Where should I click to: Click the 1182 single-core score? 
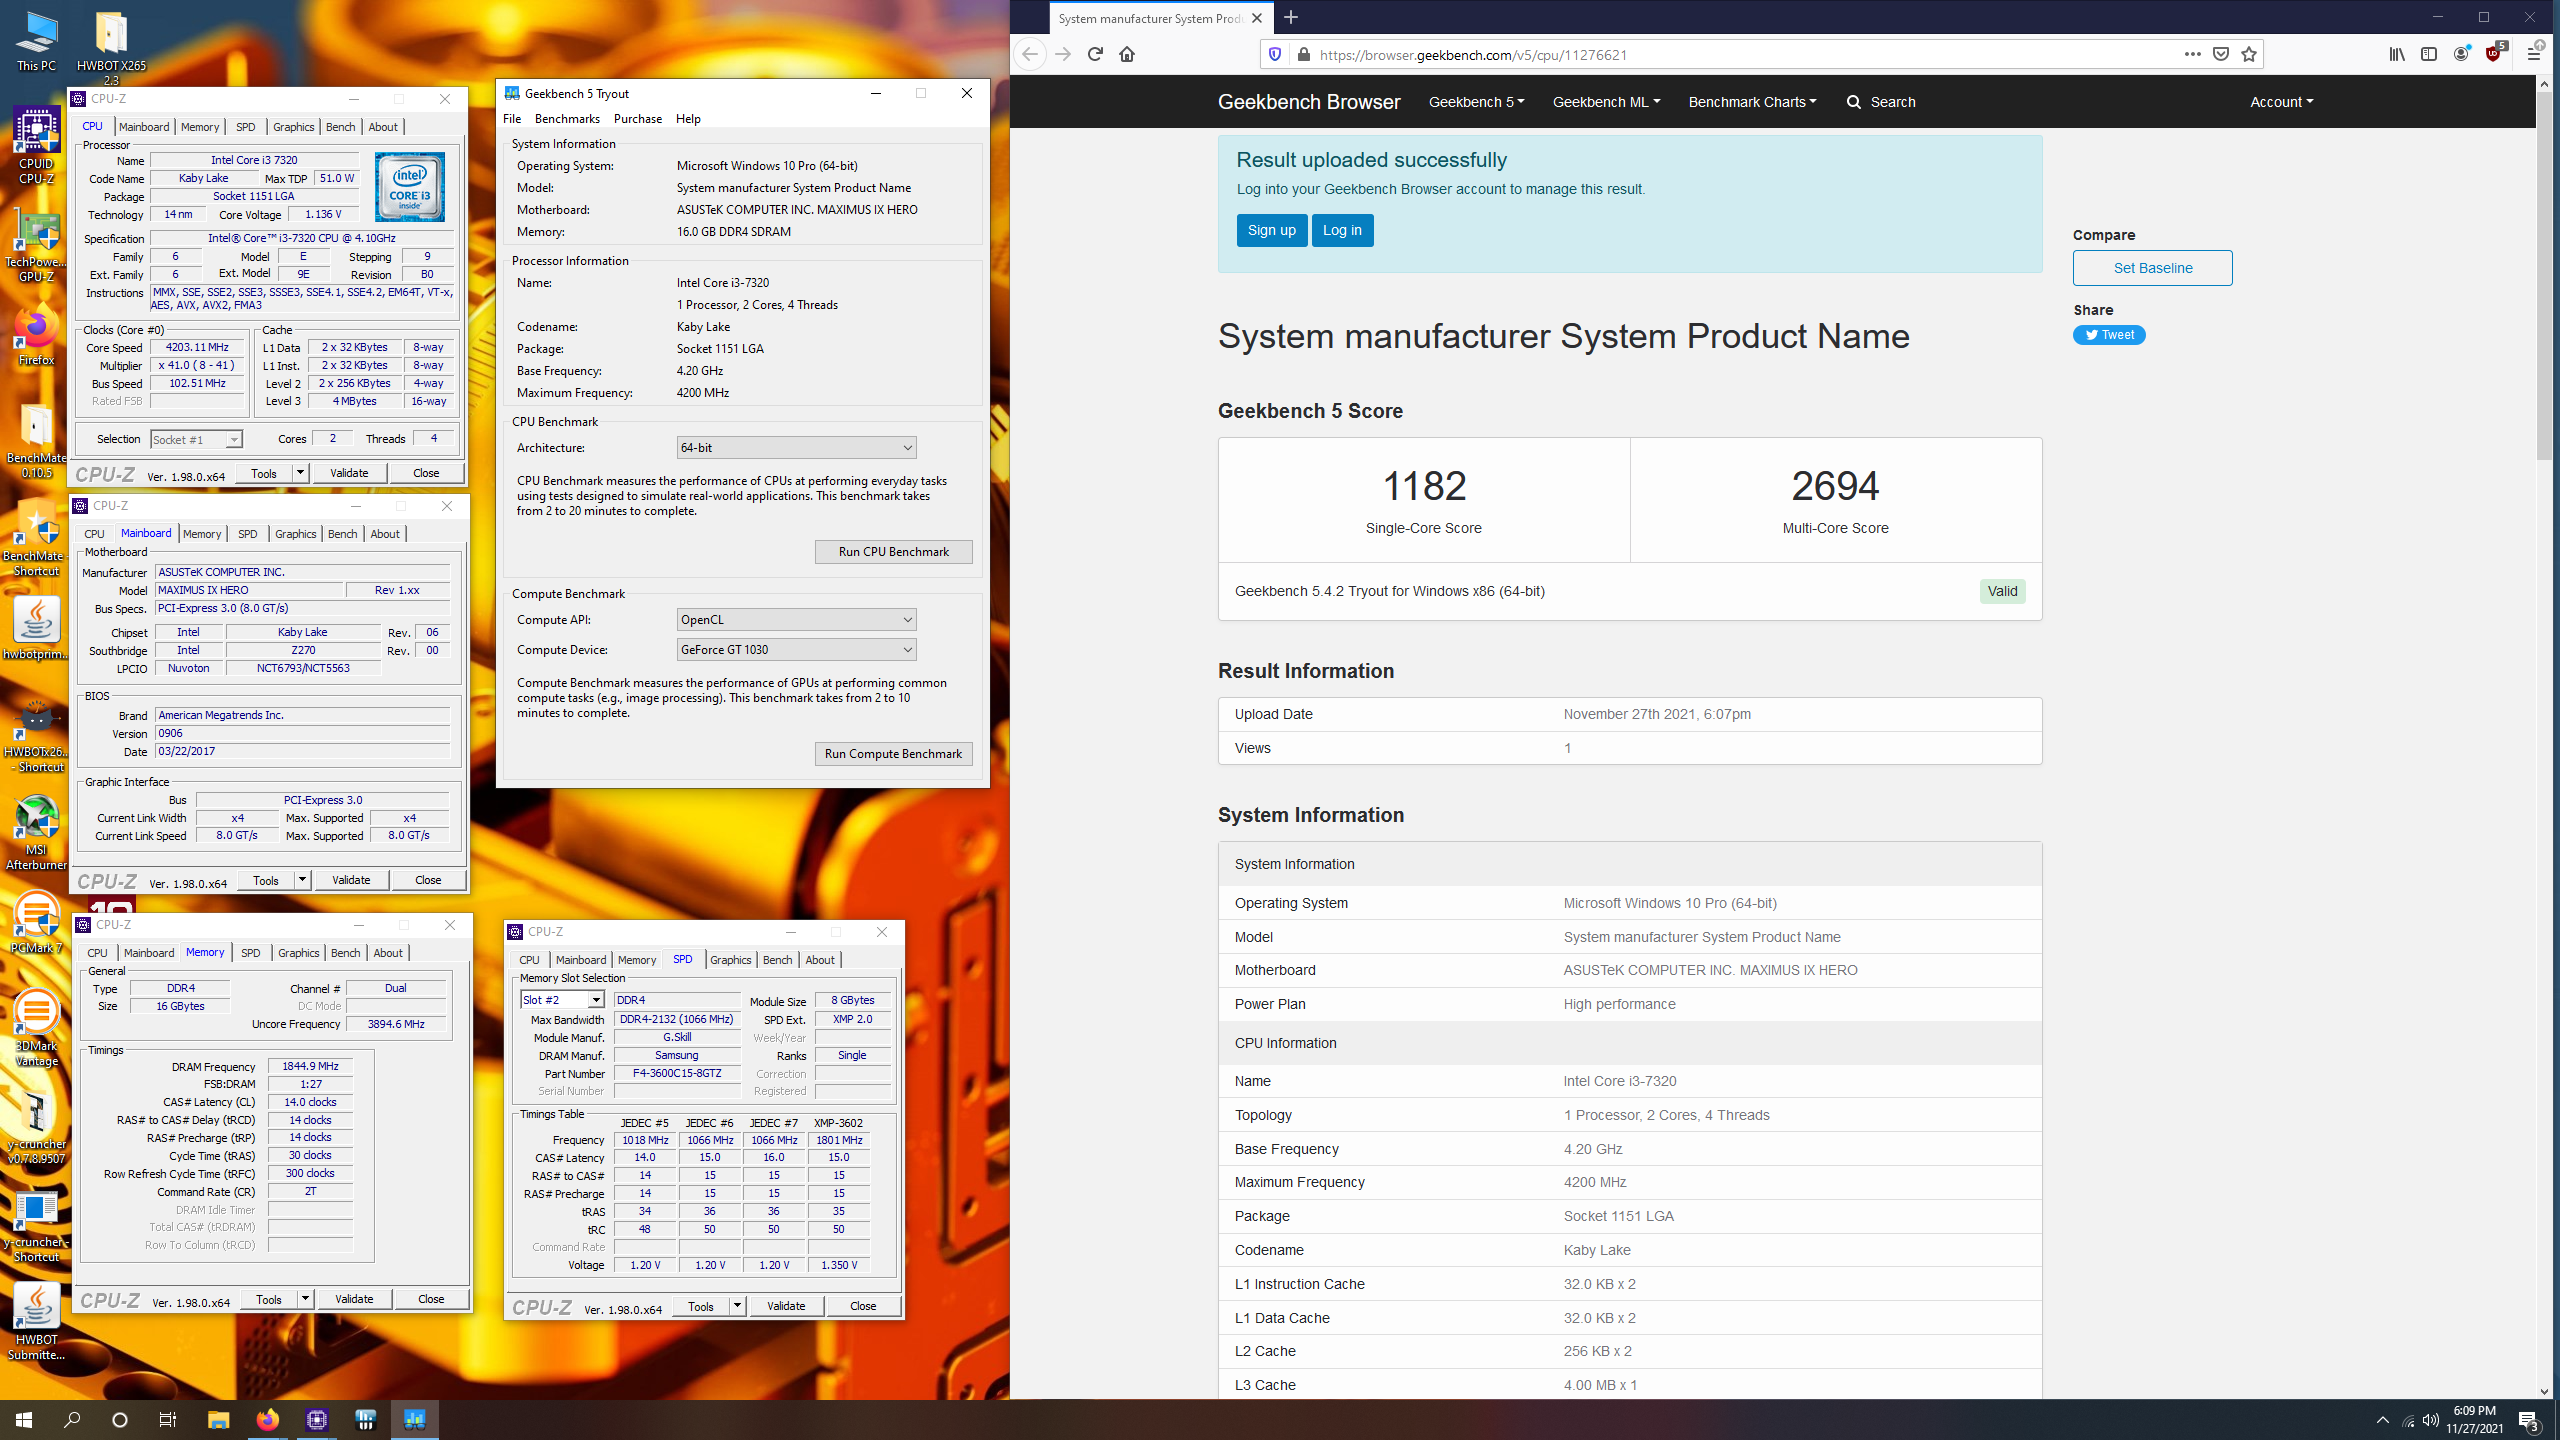(1424, 486)
